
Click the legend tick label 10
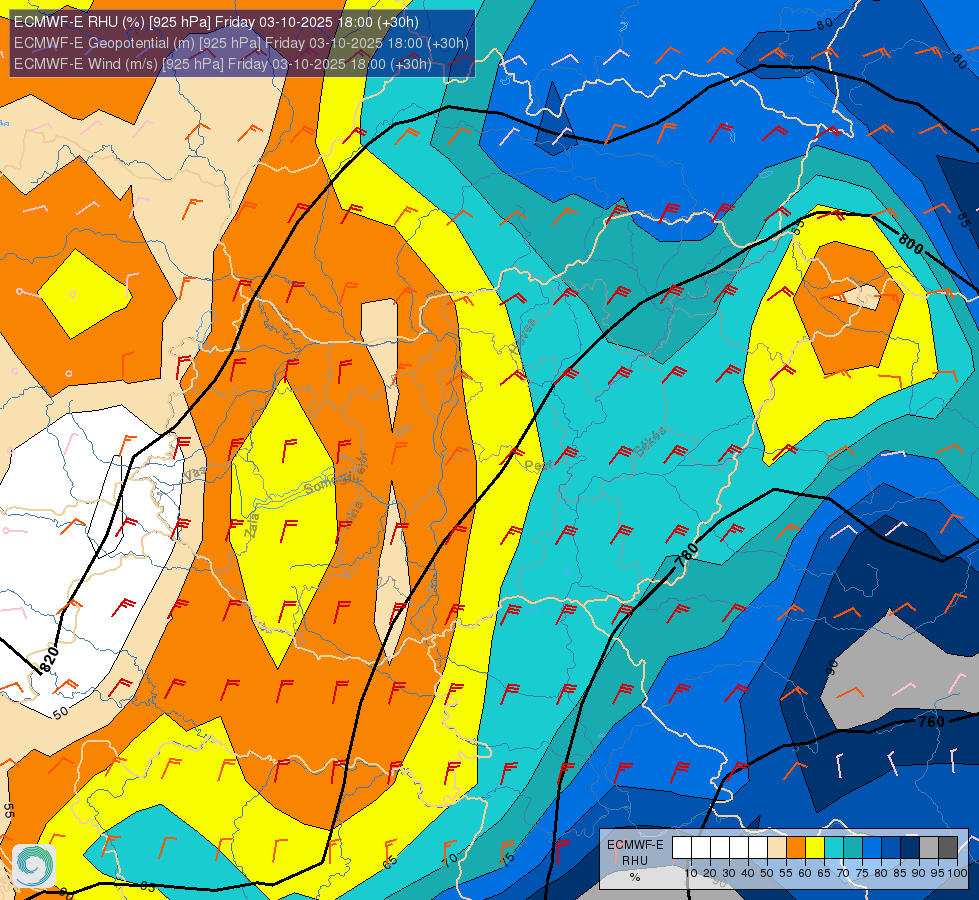click(691, 873)
